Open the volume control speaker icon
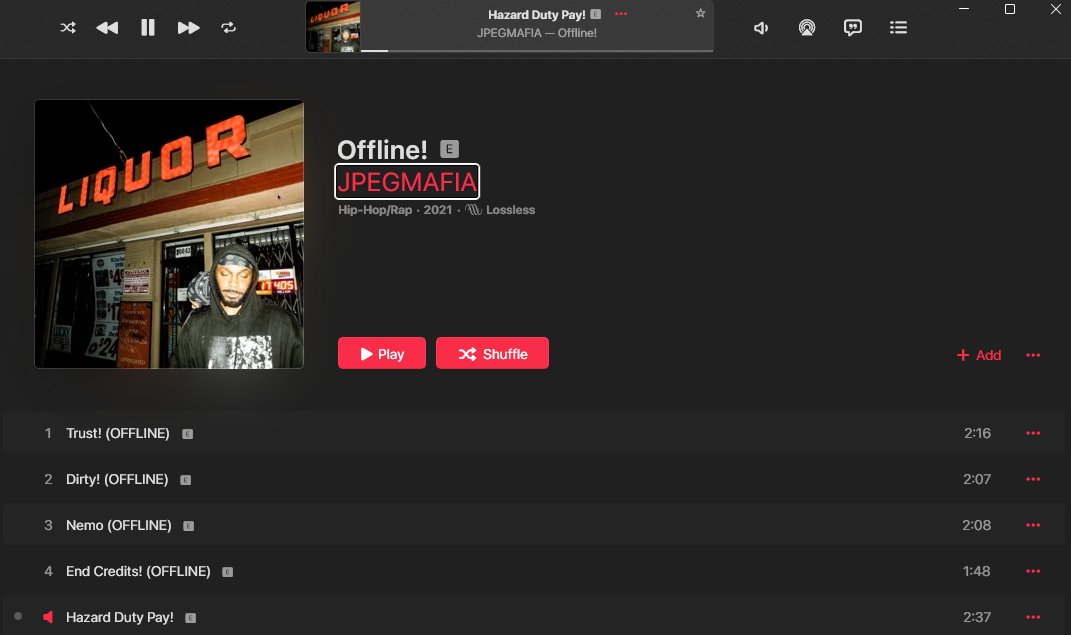This screenshot has width=1071, height=635. 761,28
